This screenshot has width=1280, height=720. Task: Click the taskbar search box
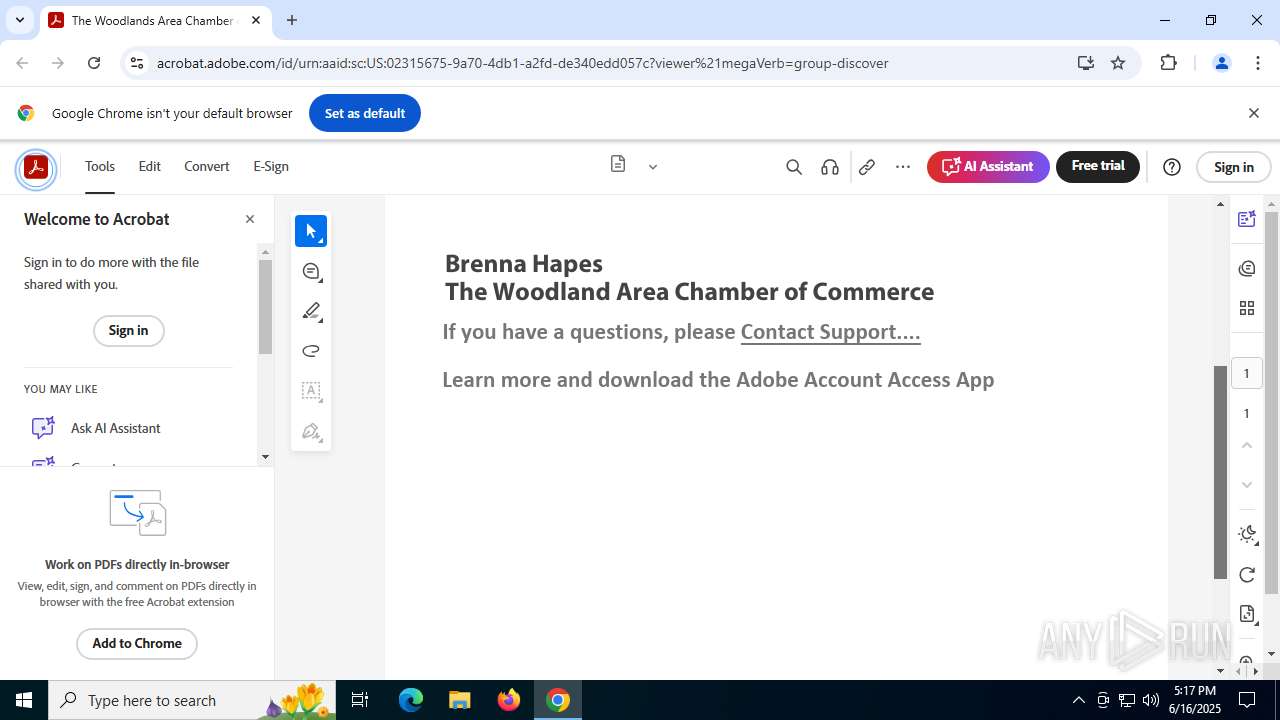tap(192, 700)
